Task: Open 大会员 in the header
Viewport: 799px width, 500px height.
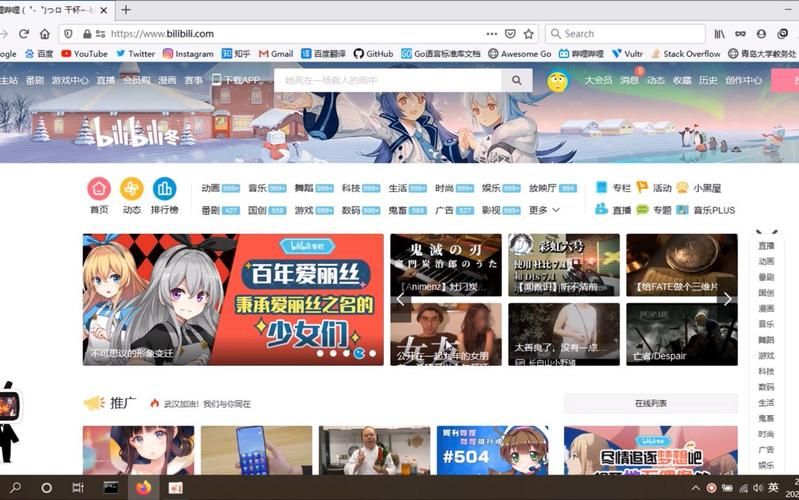Action: (598, 80)
